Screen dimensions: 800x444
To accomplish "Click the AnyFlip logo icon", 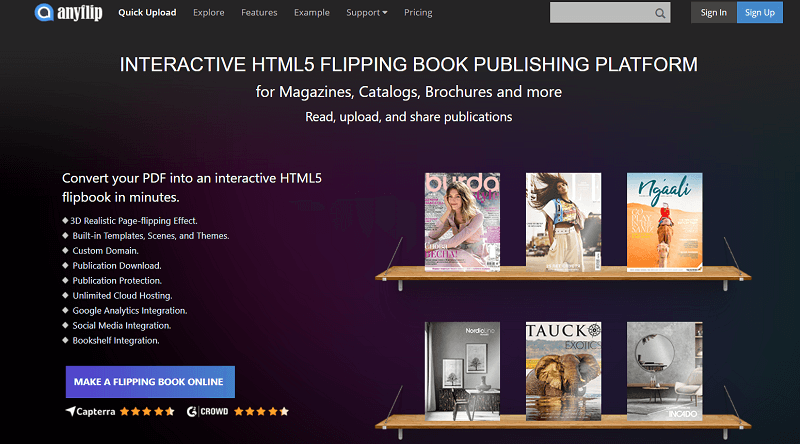I will point(45,13).
